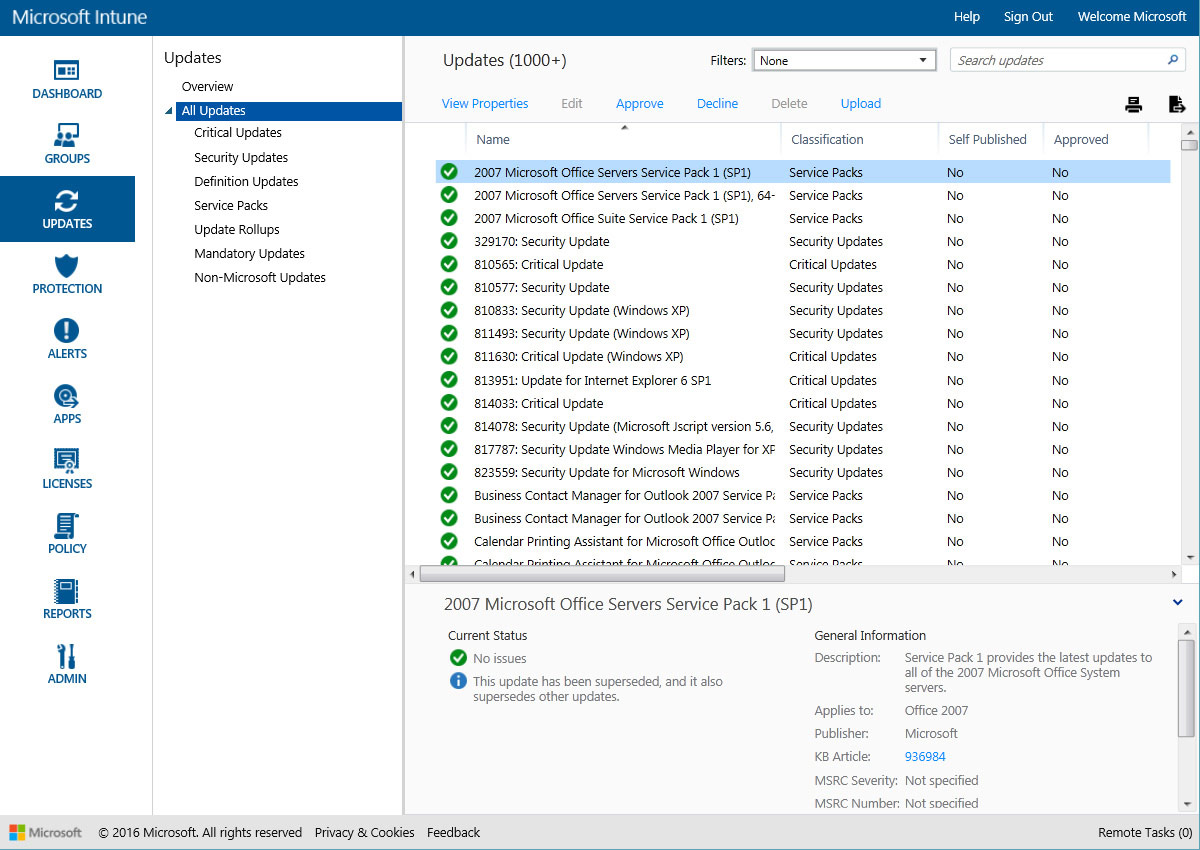Collapse the update details pane chevron
The height and width of the screenshot is (850, 1200).
pyautogui.click(x=1178, y=602)
